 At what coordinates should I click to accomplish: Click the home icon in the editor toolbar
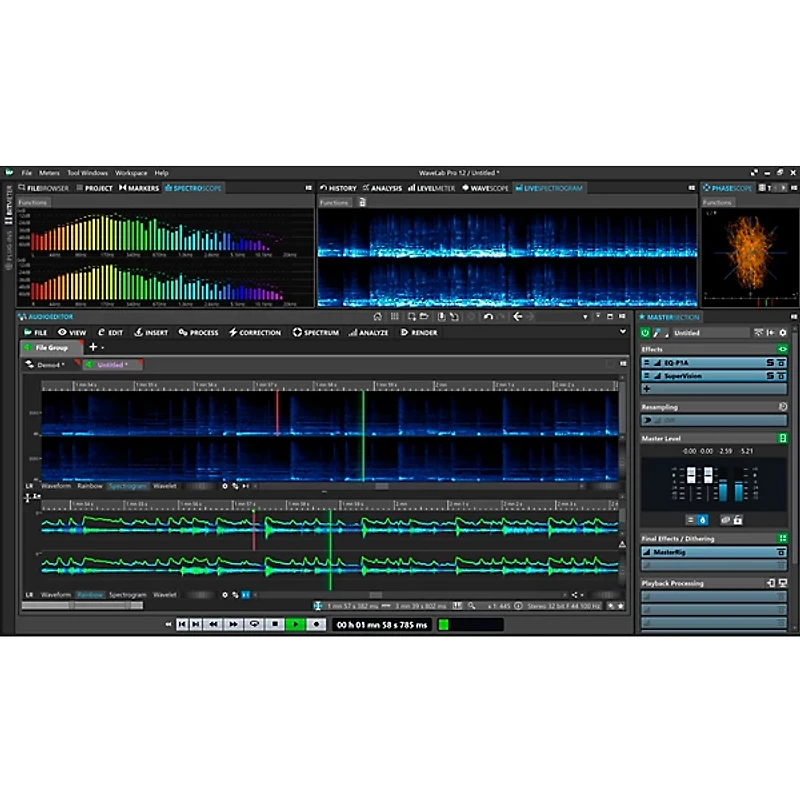click(378, 316)
